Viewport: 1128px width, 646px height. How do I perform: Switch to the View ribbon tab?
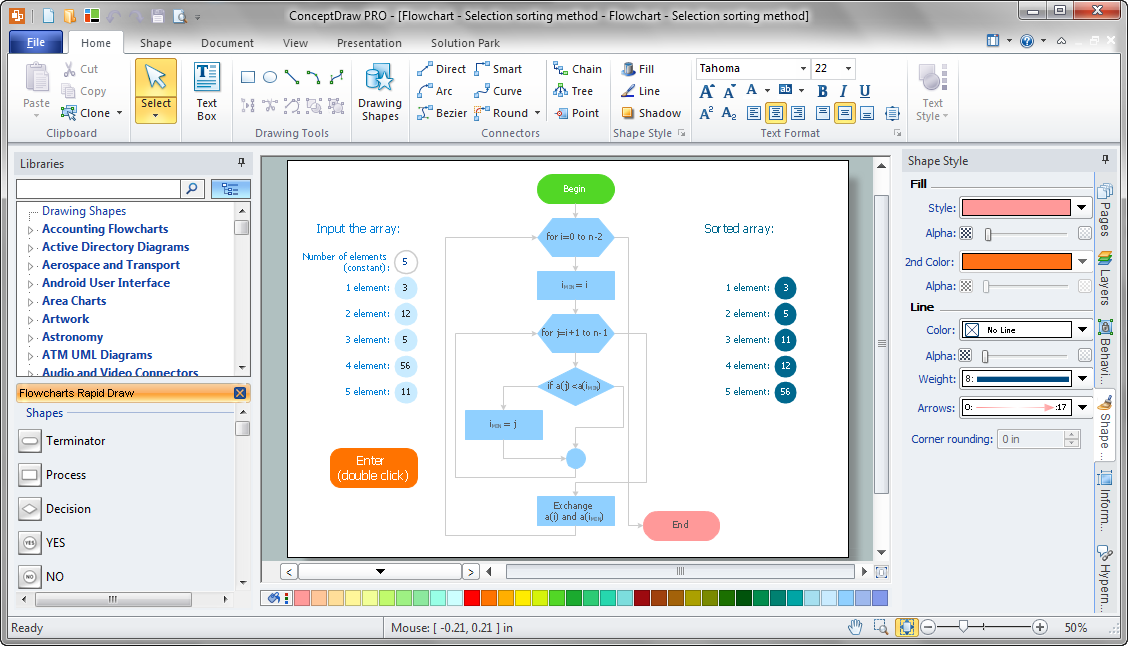[x=295, y=43]
